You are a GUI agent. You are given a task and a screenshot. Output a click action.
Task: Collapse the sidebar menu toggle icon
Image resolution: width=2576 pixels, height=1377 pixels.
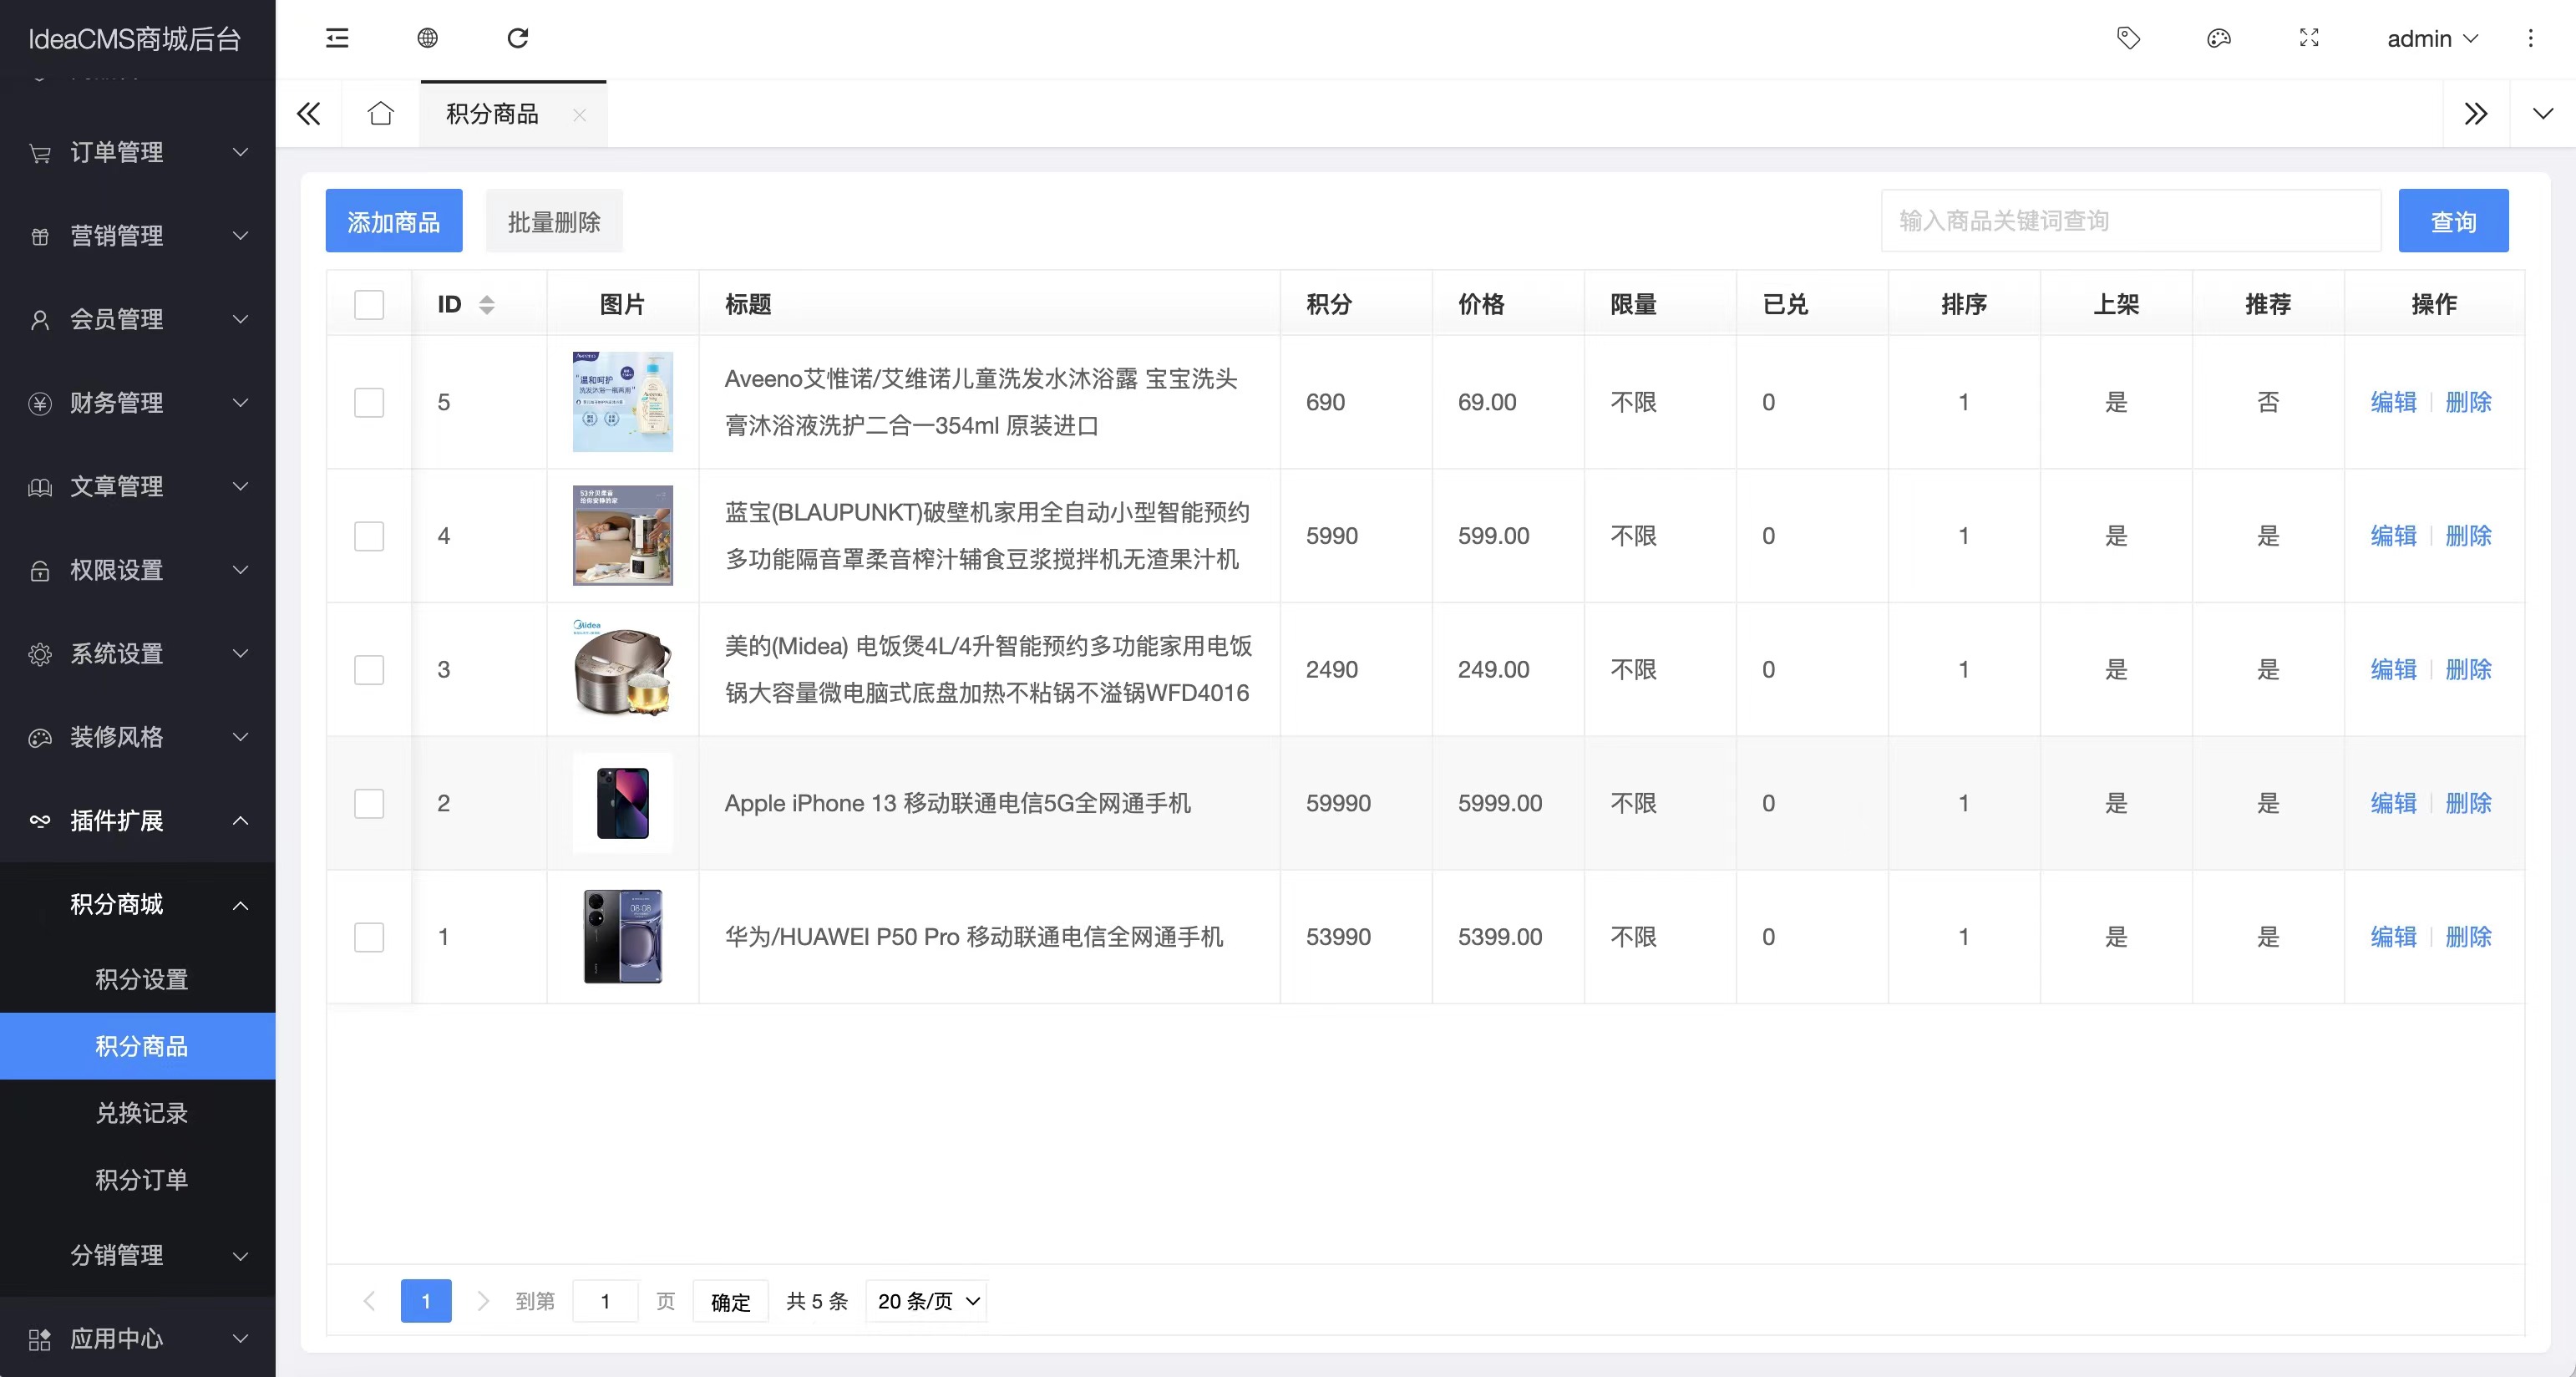[x=337, y=38]
